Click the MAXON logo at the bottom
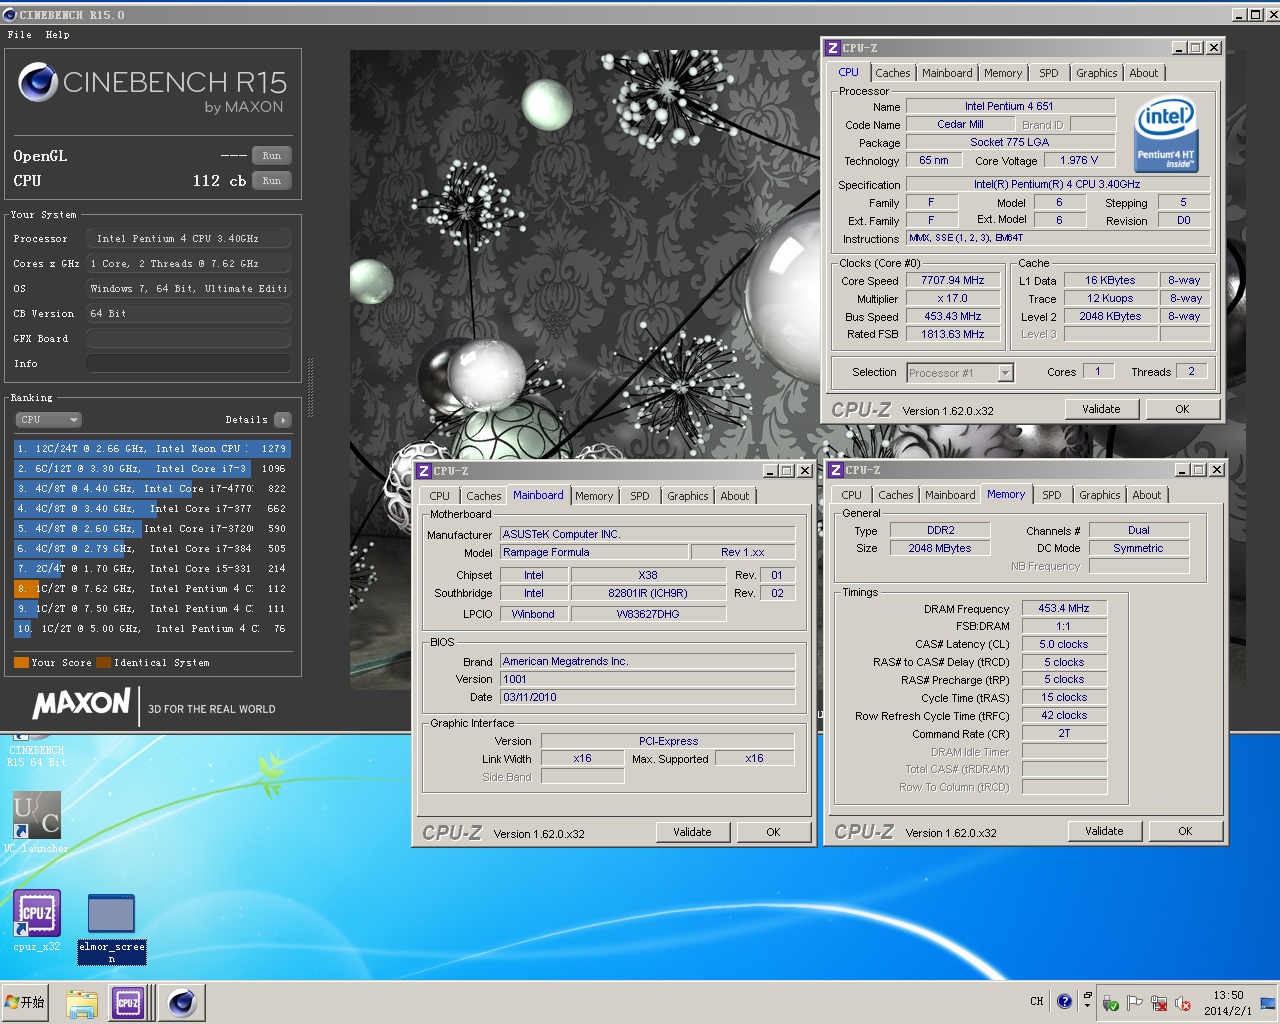This screenshot has width=1280, height=1024. pyautogui.click(x=82, y=704)
